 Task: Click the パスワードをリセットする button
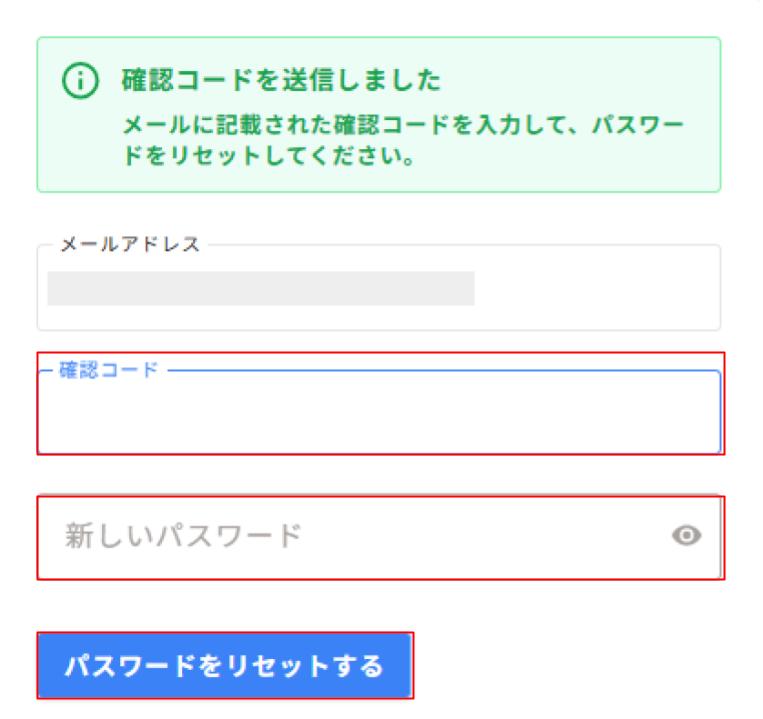[224, 666]
